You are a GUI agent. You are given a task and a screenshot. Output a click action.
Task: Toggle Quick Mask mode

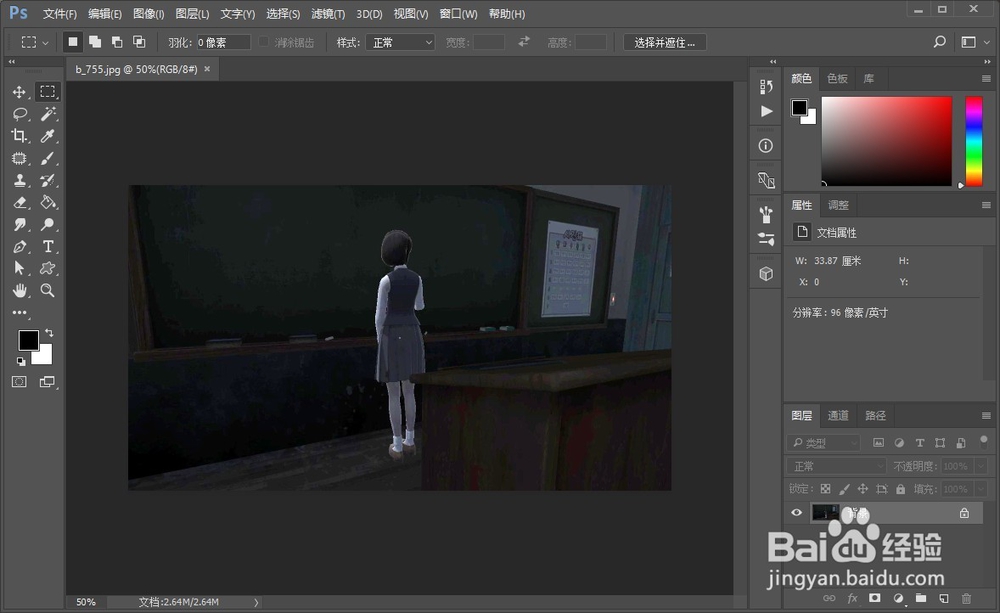click(19, 382)
